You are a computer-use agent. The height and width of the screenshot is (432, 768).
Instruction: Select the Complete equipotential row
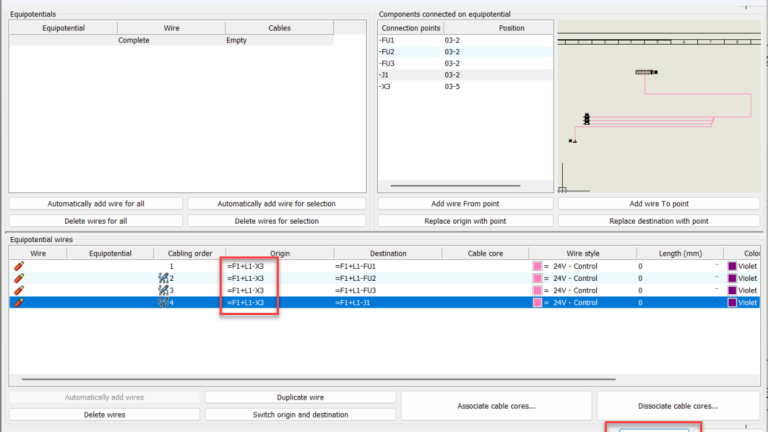click(171, 40)
